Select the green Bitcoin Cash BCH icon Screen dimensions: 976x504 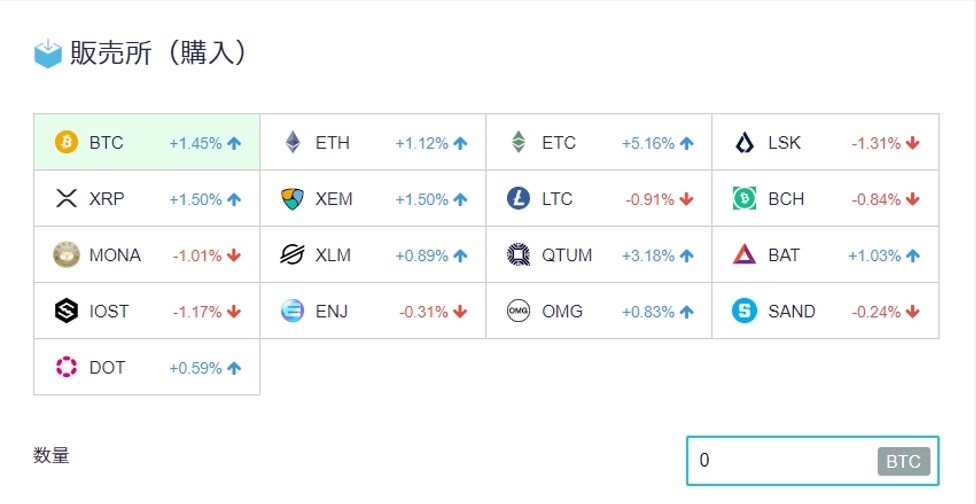tap(744, 198)
